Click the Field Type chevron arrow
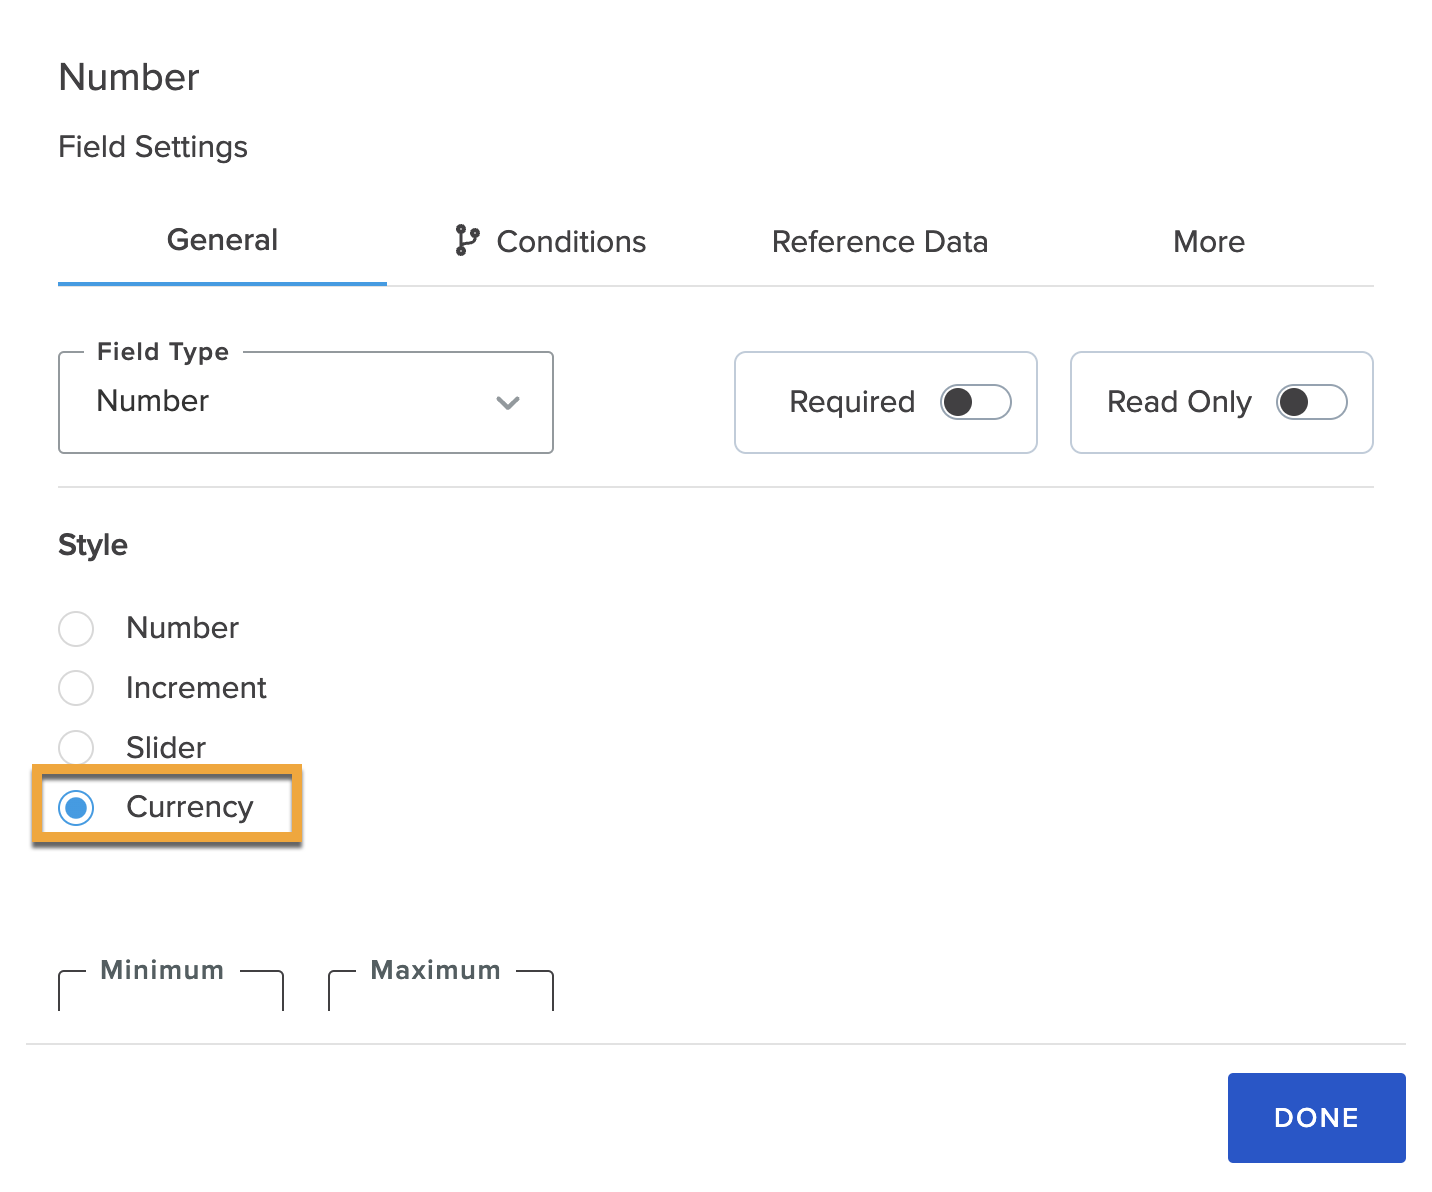The width and height of the screenshot is (1432, 1192). coord(508,403)
